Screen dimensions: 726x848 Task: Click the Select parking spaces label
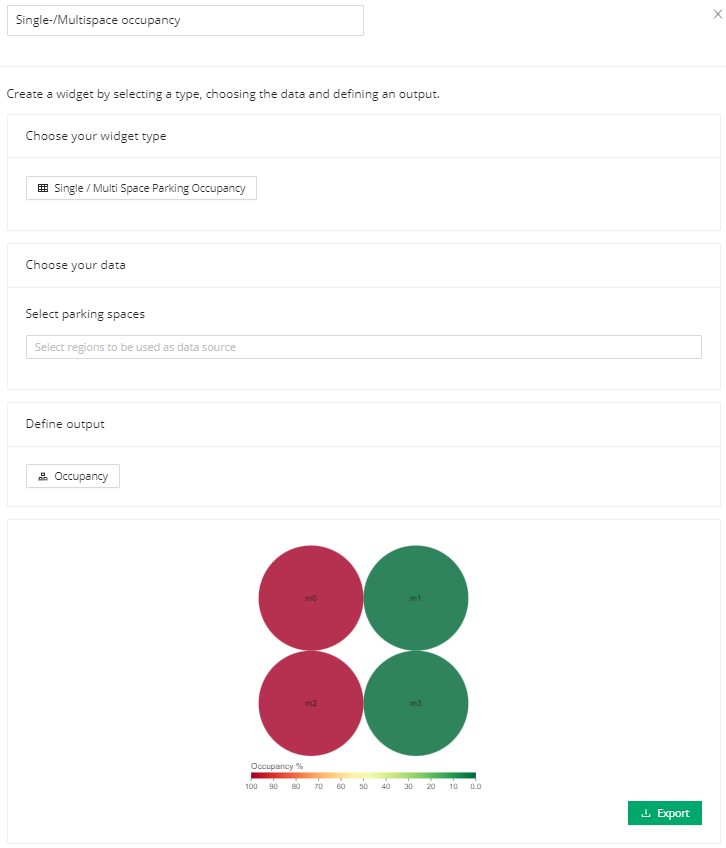pos(85,314)
